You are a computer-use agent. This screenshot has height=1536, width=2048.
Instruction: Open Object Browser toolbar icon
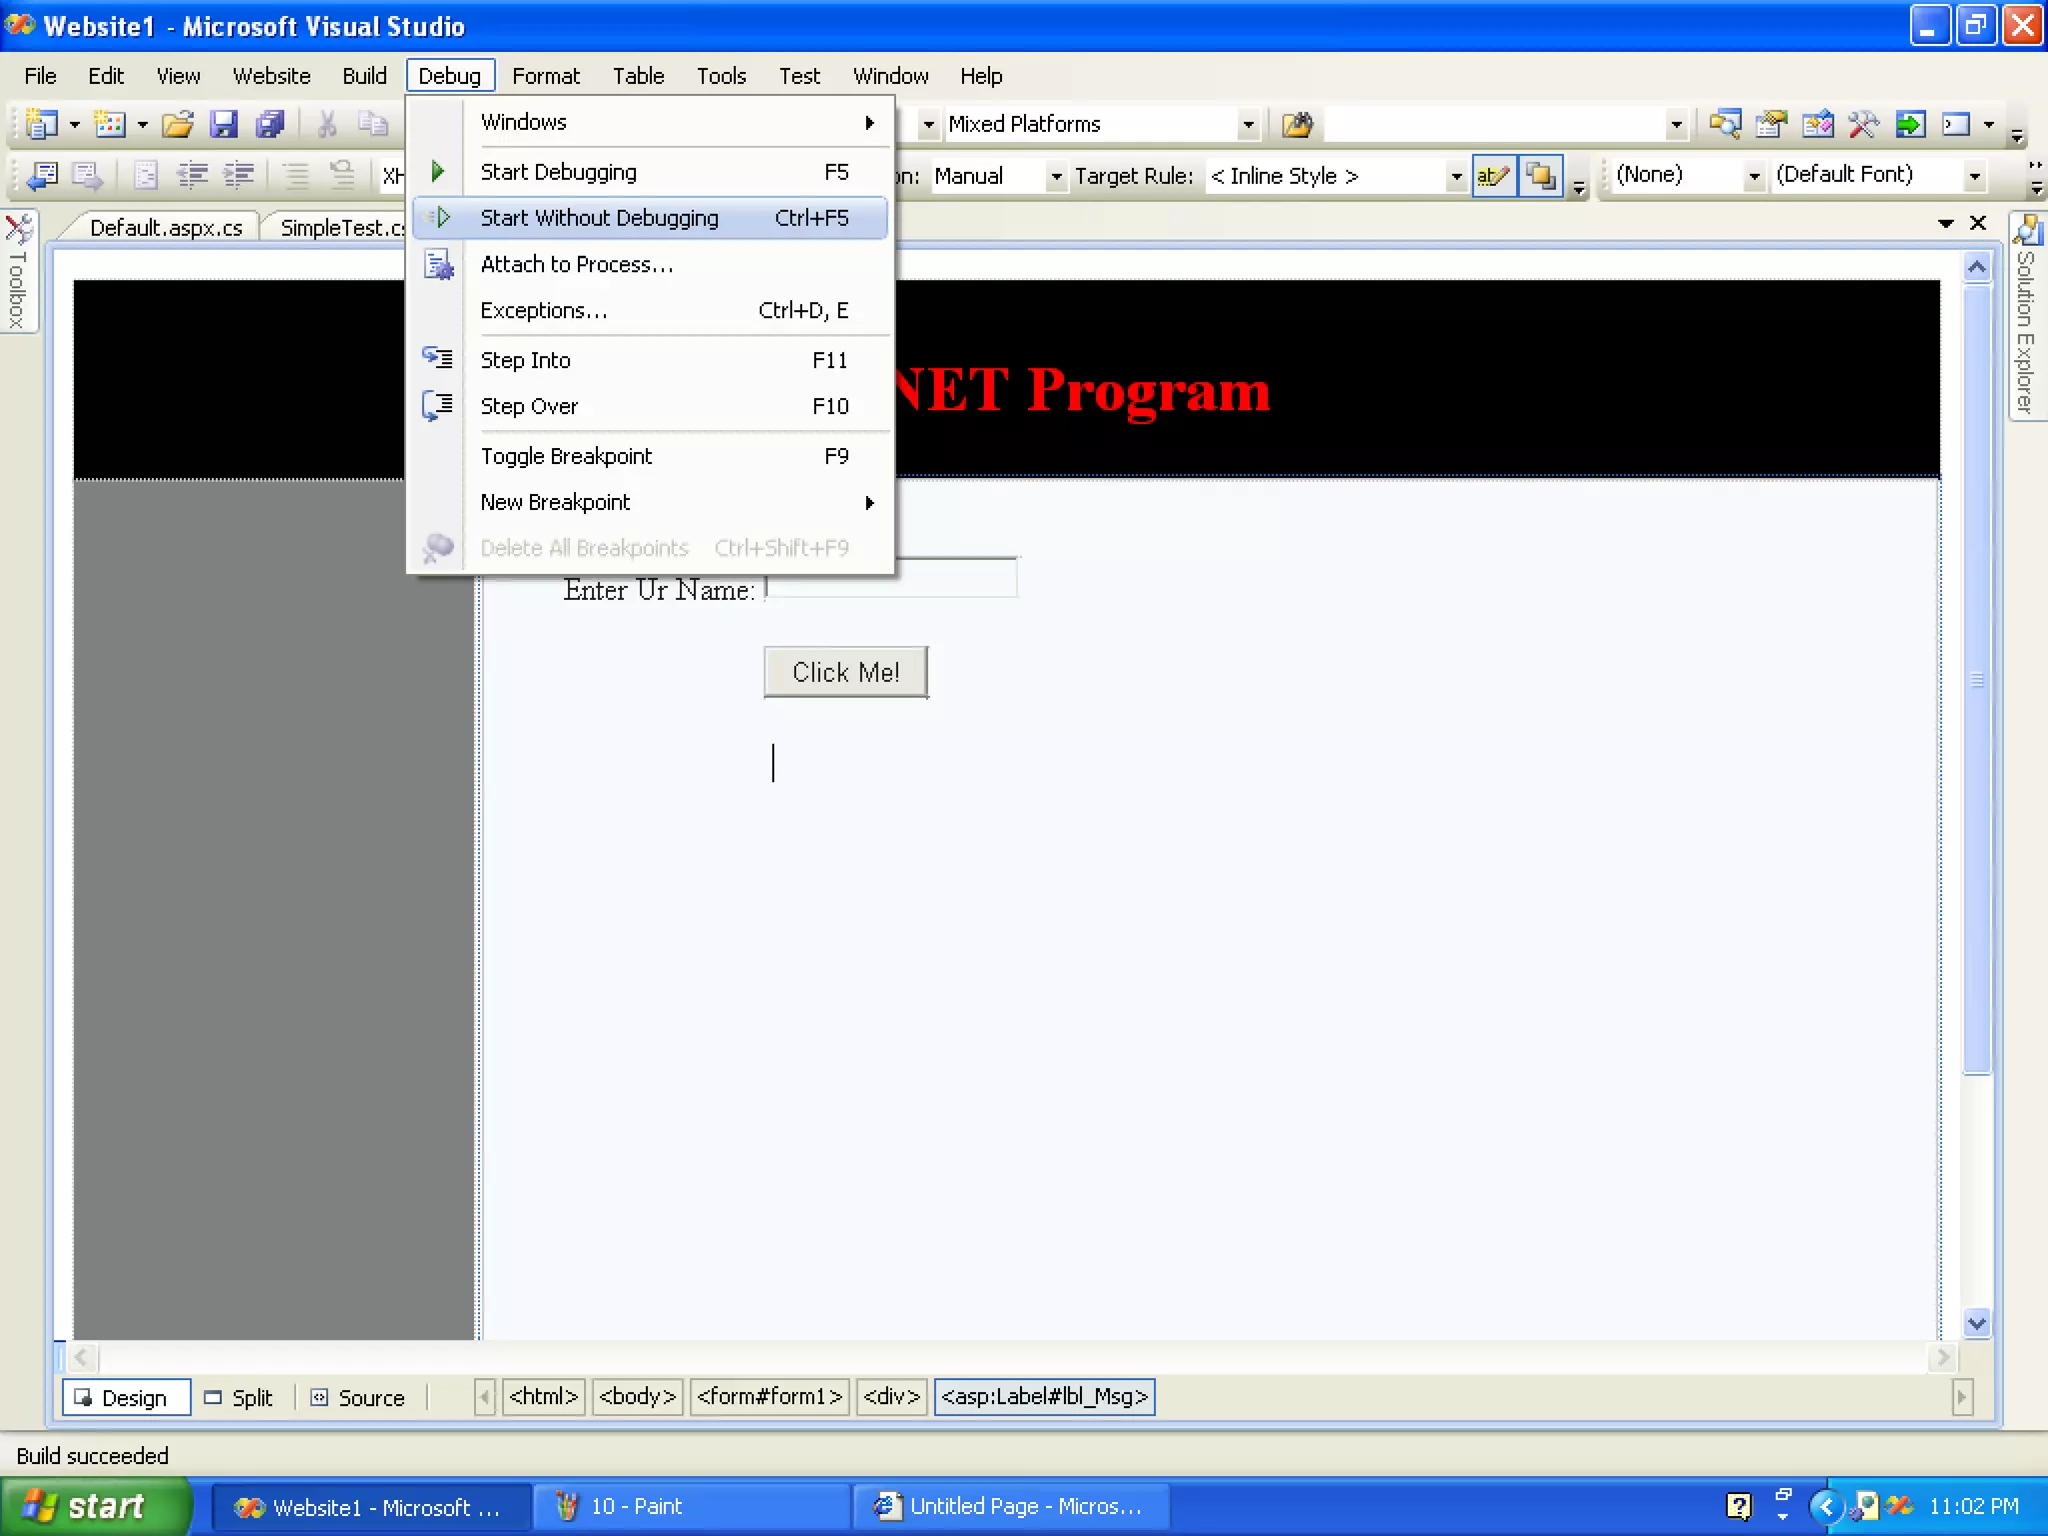tap(1817, 124)
